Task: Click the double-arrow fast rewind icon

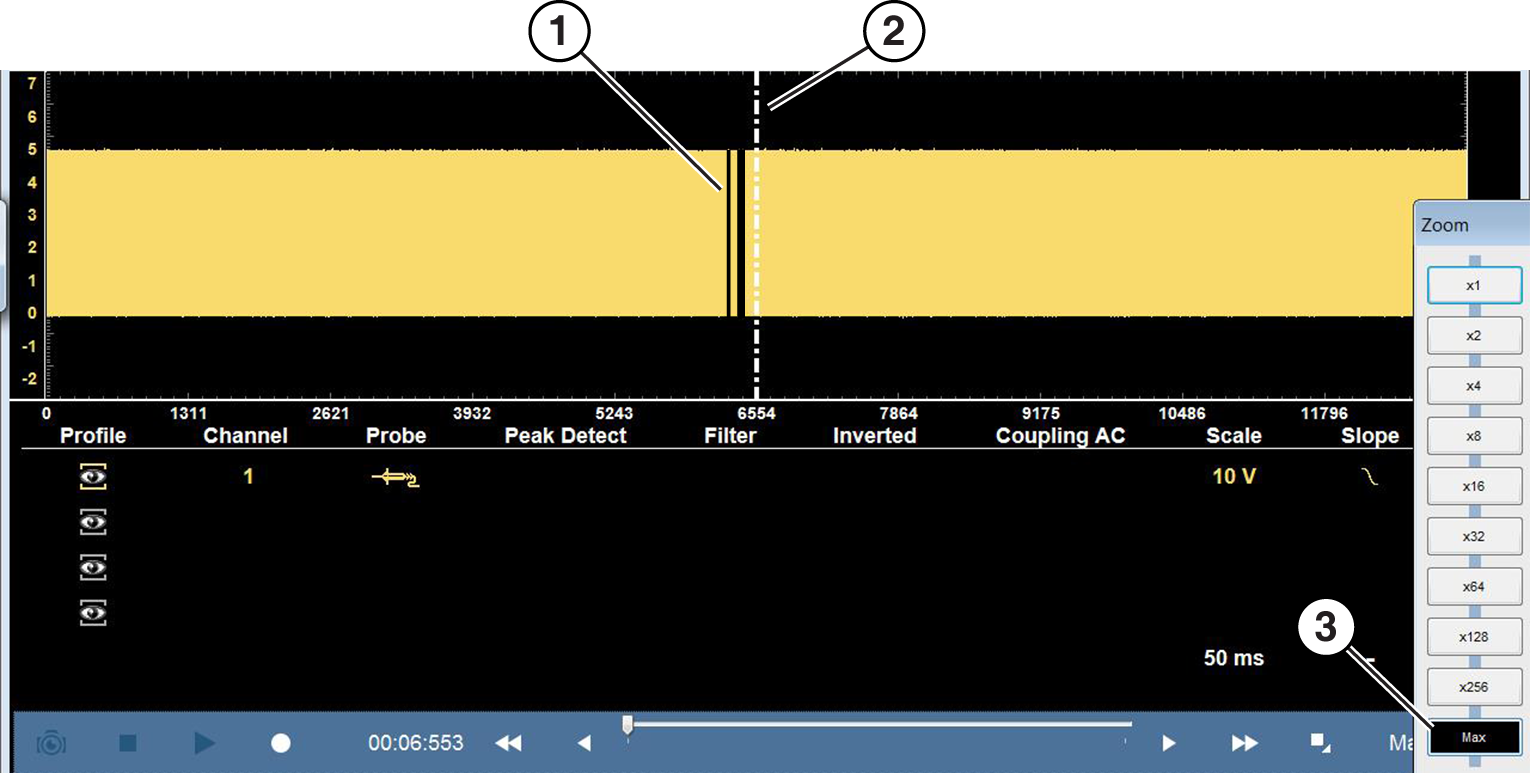Action: (508, 743)
